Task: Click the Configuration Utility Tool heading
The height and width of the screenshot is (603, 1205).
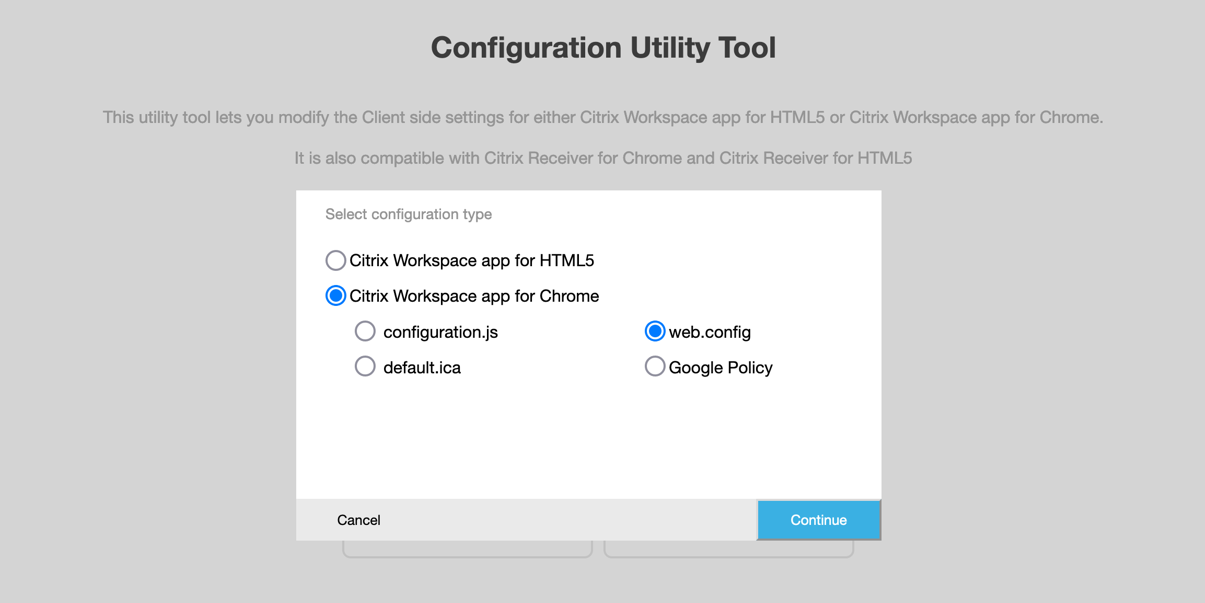Action: click(x=603, y=47)
